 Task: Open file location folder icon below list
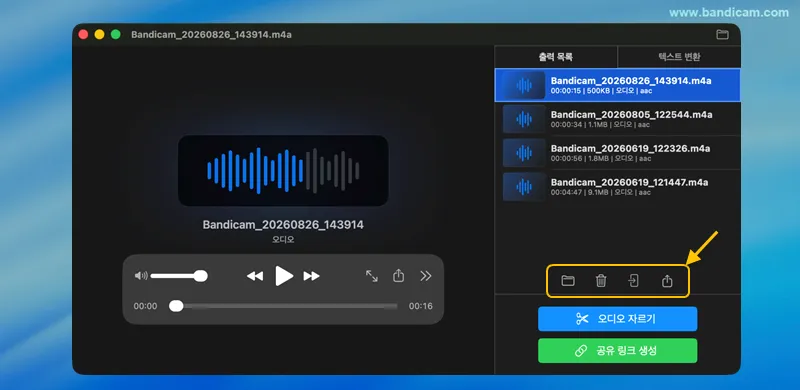tap(568, 281)
